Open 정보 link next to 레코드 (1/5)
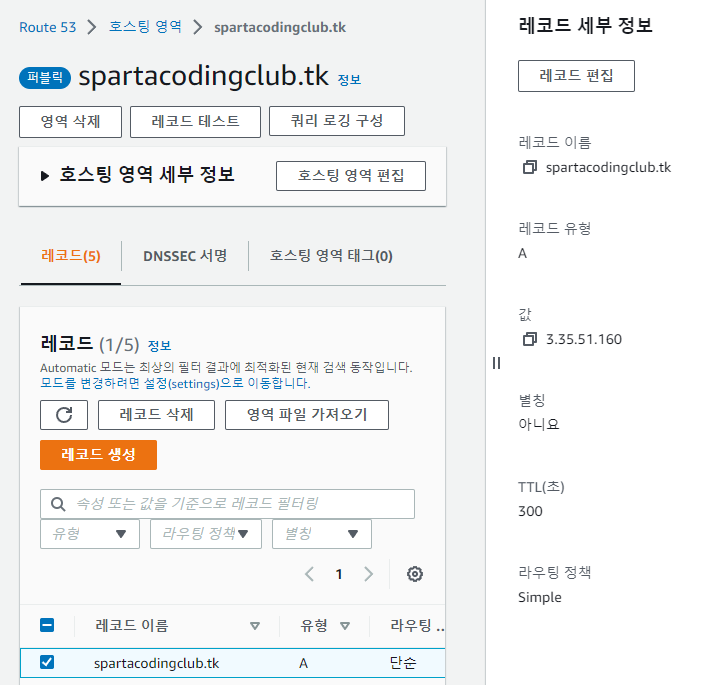 tap(159, 346)
